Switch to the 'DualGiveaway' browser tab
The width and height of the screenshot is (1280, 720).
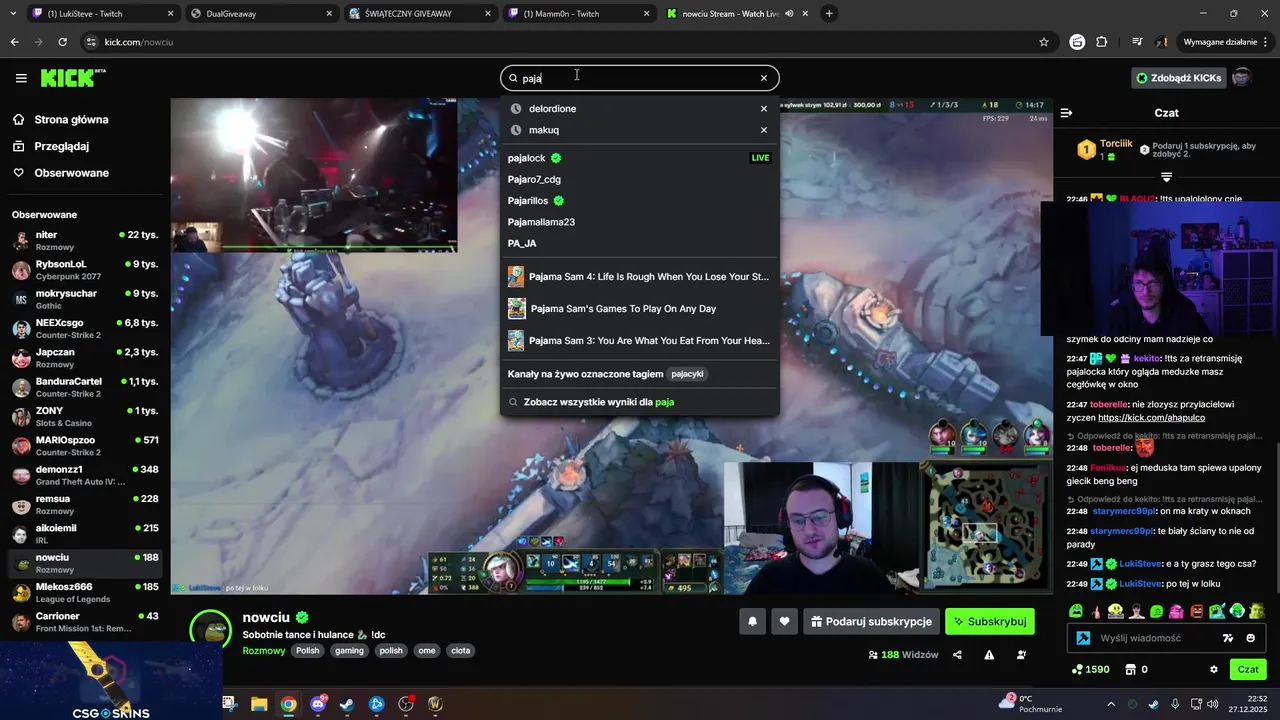(x=260, y=14)
